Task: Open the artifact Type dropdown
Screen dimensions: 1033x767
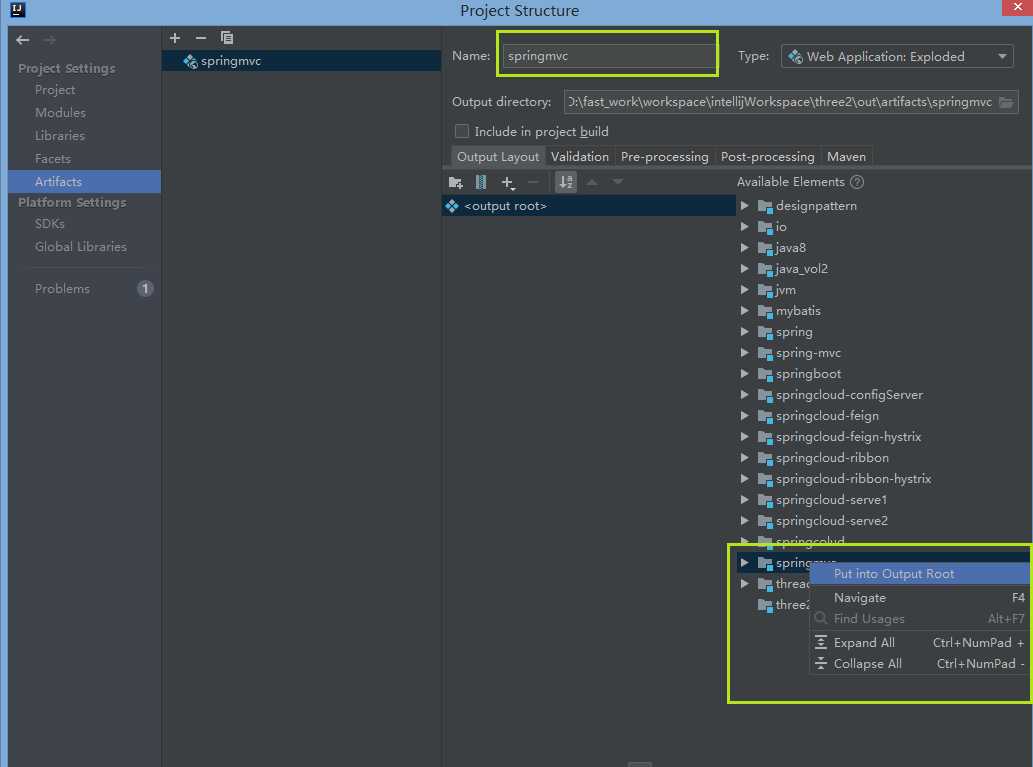Action: click(x=897, y=57)
